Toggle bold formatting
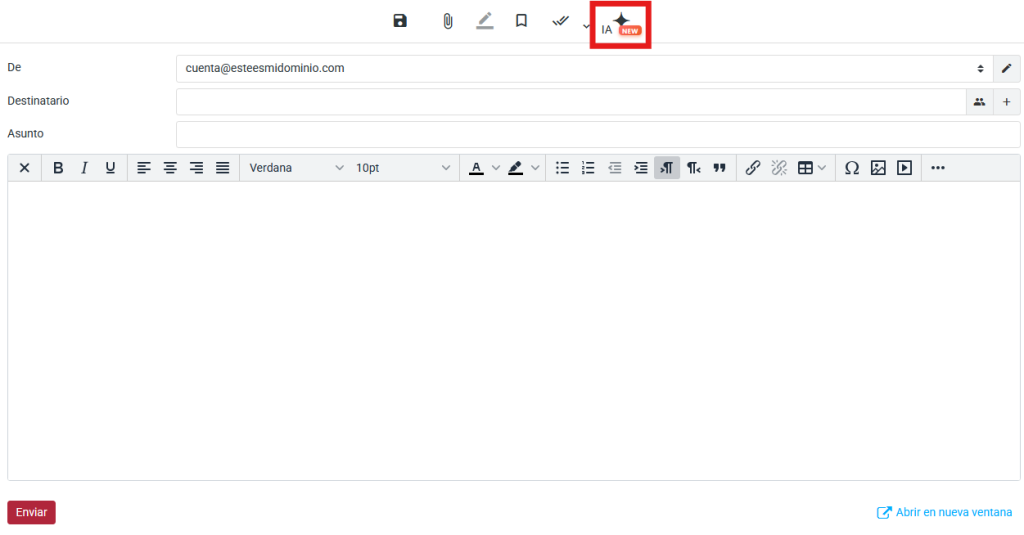Screen dimensions: 1024x535 click(x=58, y=168)
